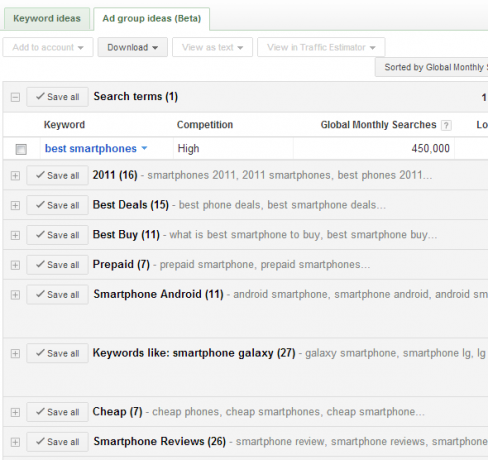Click Save all for Best Buy group
The height and width of the screenshot is (460, 488).
[57, 235]
